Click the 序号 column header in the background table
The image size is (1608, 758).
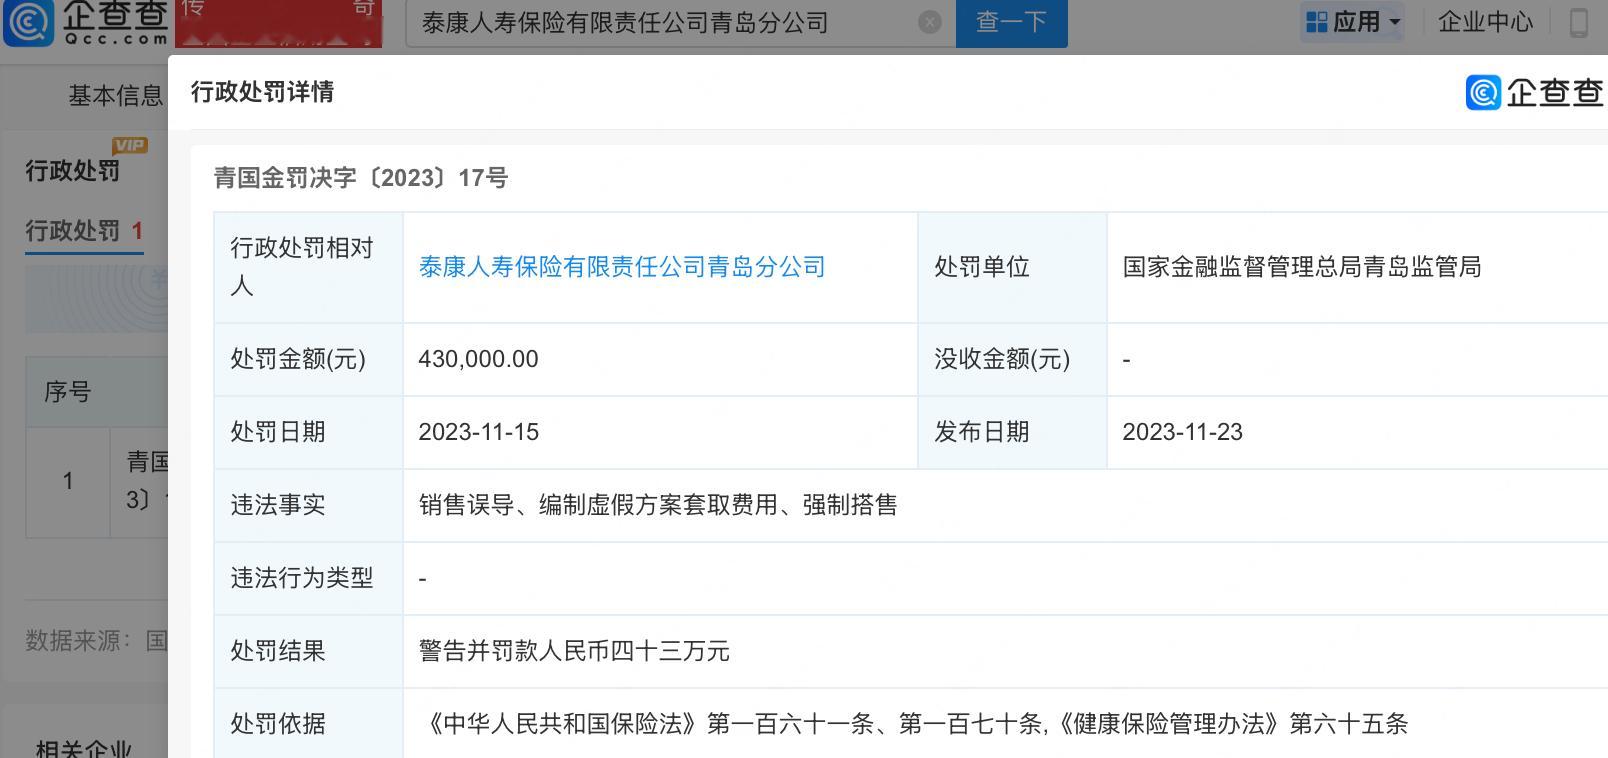point(67,392)
